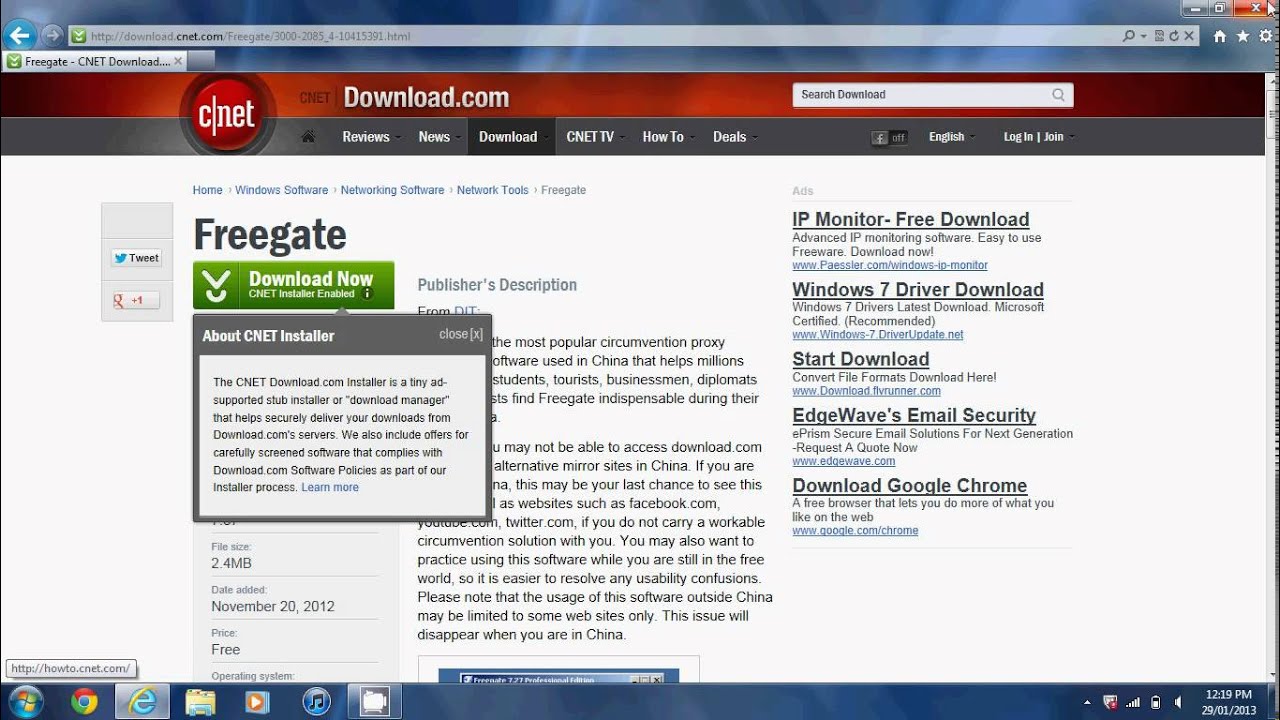Click the Google +1 button
The width and height of the screenshot is (1280, 720).
tap(136, 300)
